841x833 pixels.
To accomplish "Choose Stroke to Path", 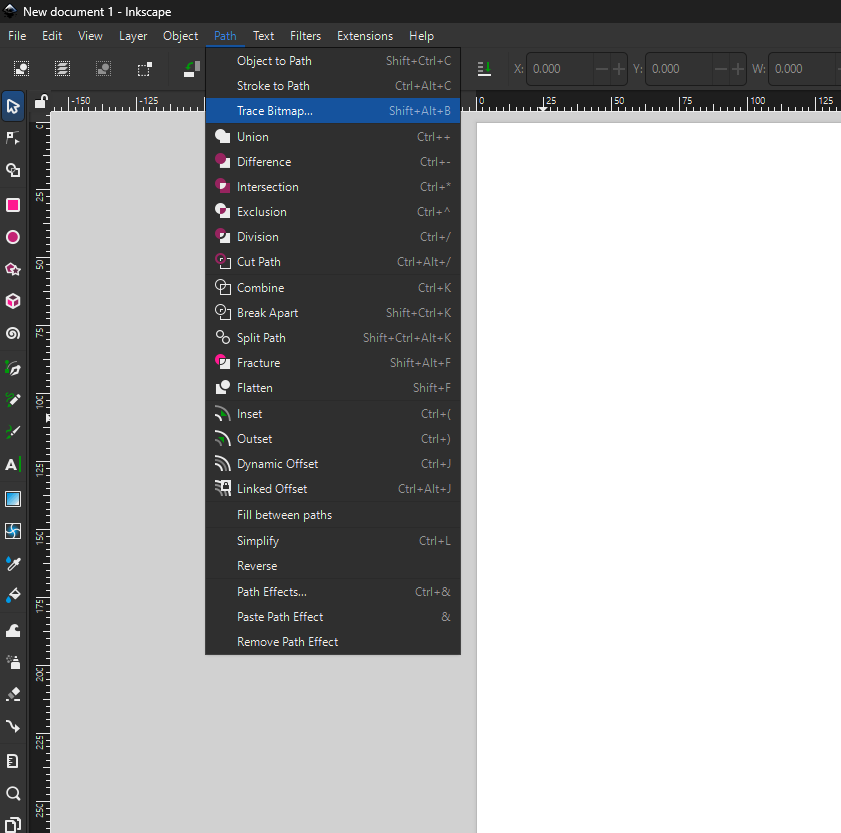I will click(333, 86).
